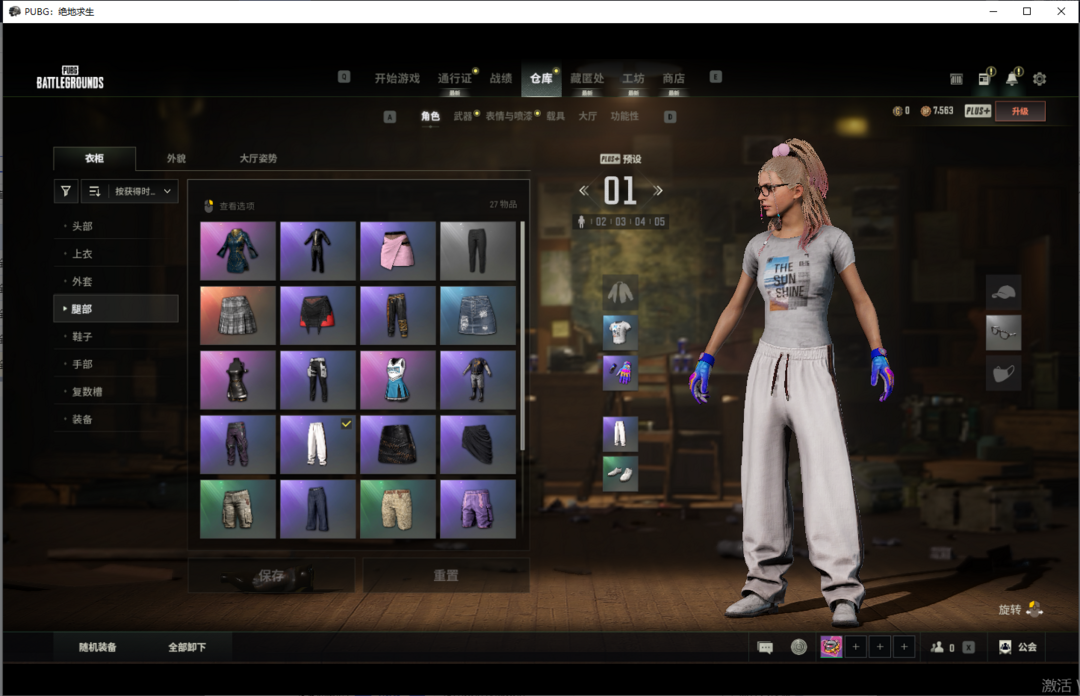Viewport: 1080px width, 696px height.
Task: Switch to preset 02
Action: tap(601, 222)
